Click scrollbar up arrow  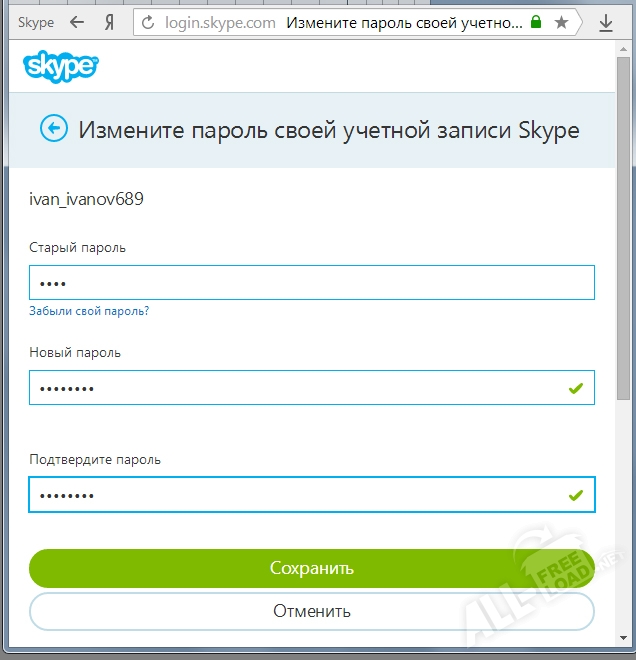[x=623, y=50]
